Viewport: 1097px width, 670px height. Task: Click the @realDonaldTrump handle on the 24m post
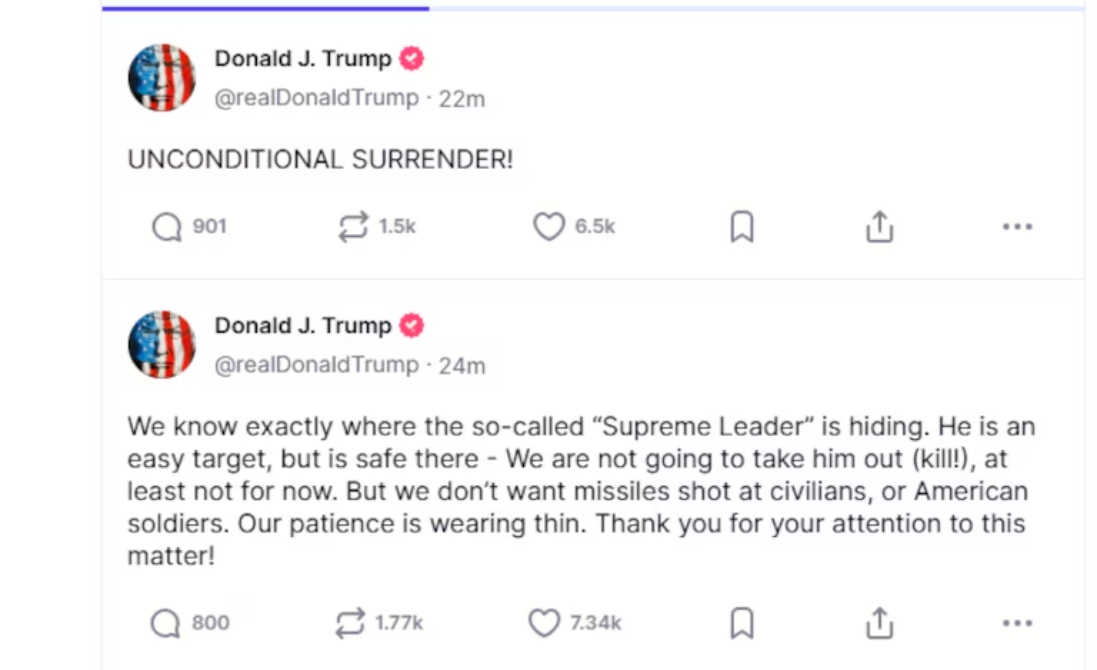pyautogui.click(x=316, y=366)
